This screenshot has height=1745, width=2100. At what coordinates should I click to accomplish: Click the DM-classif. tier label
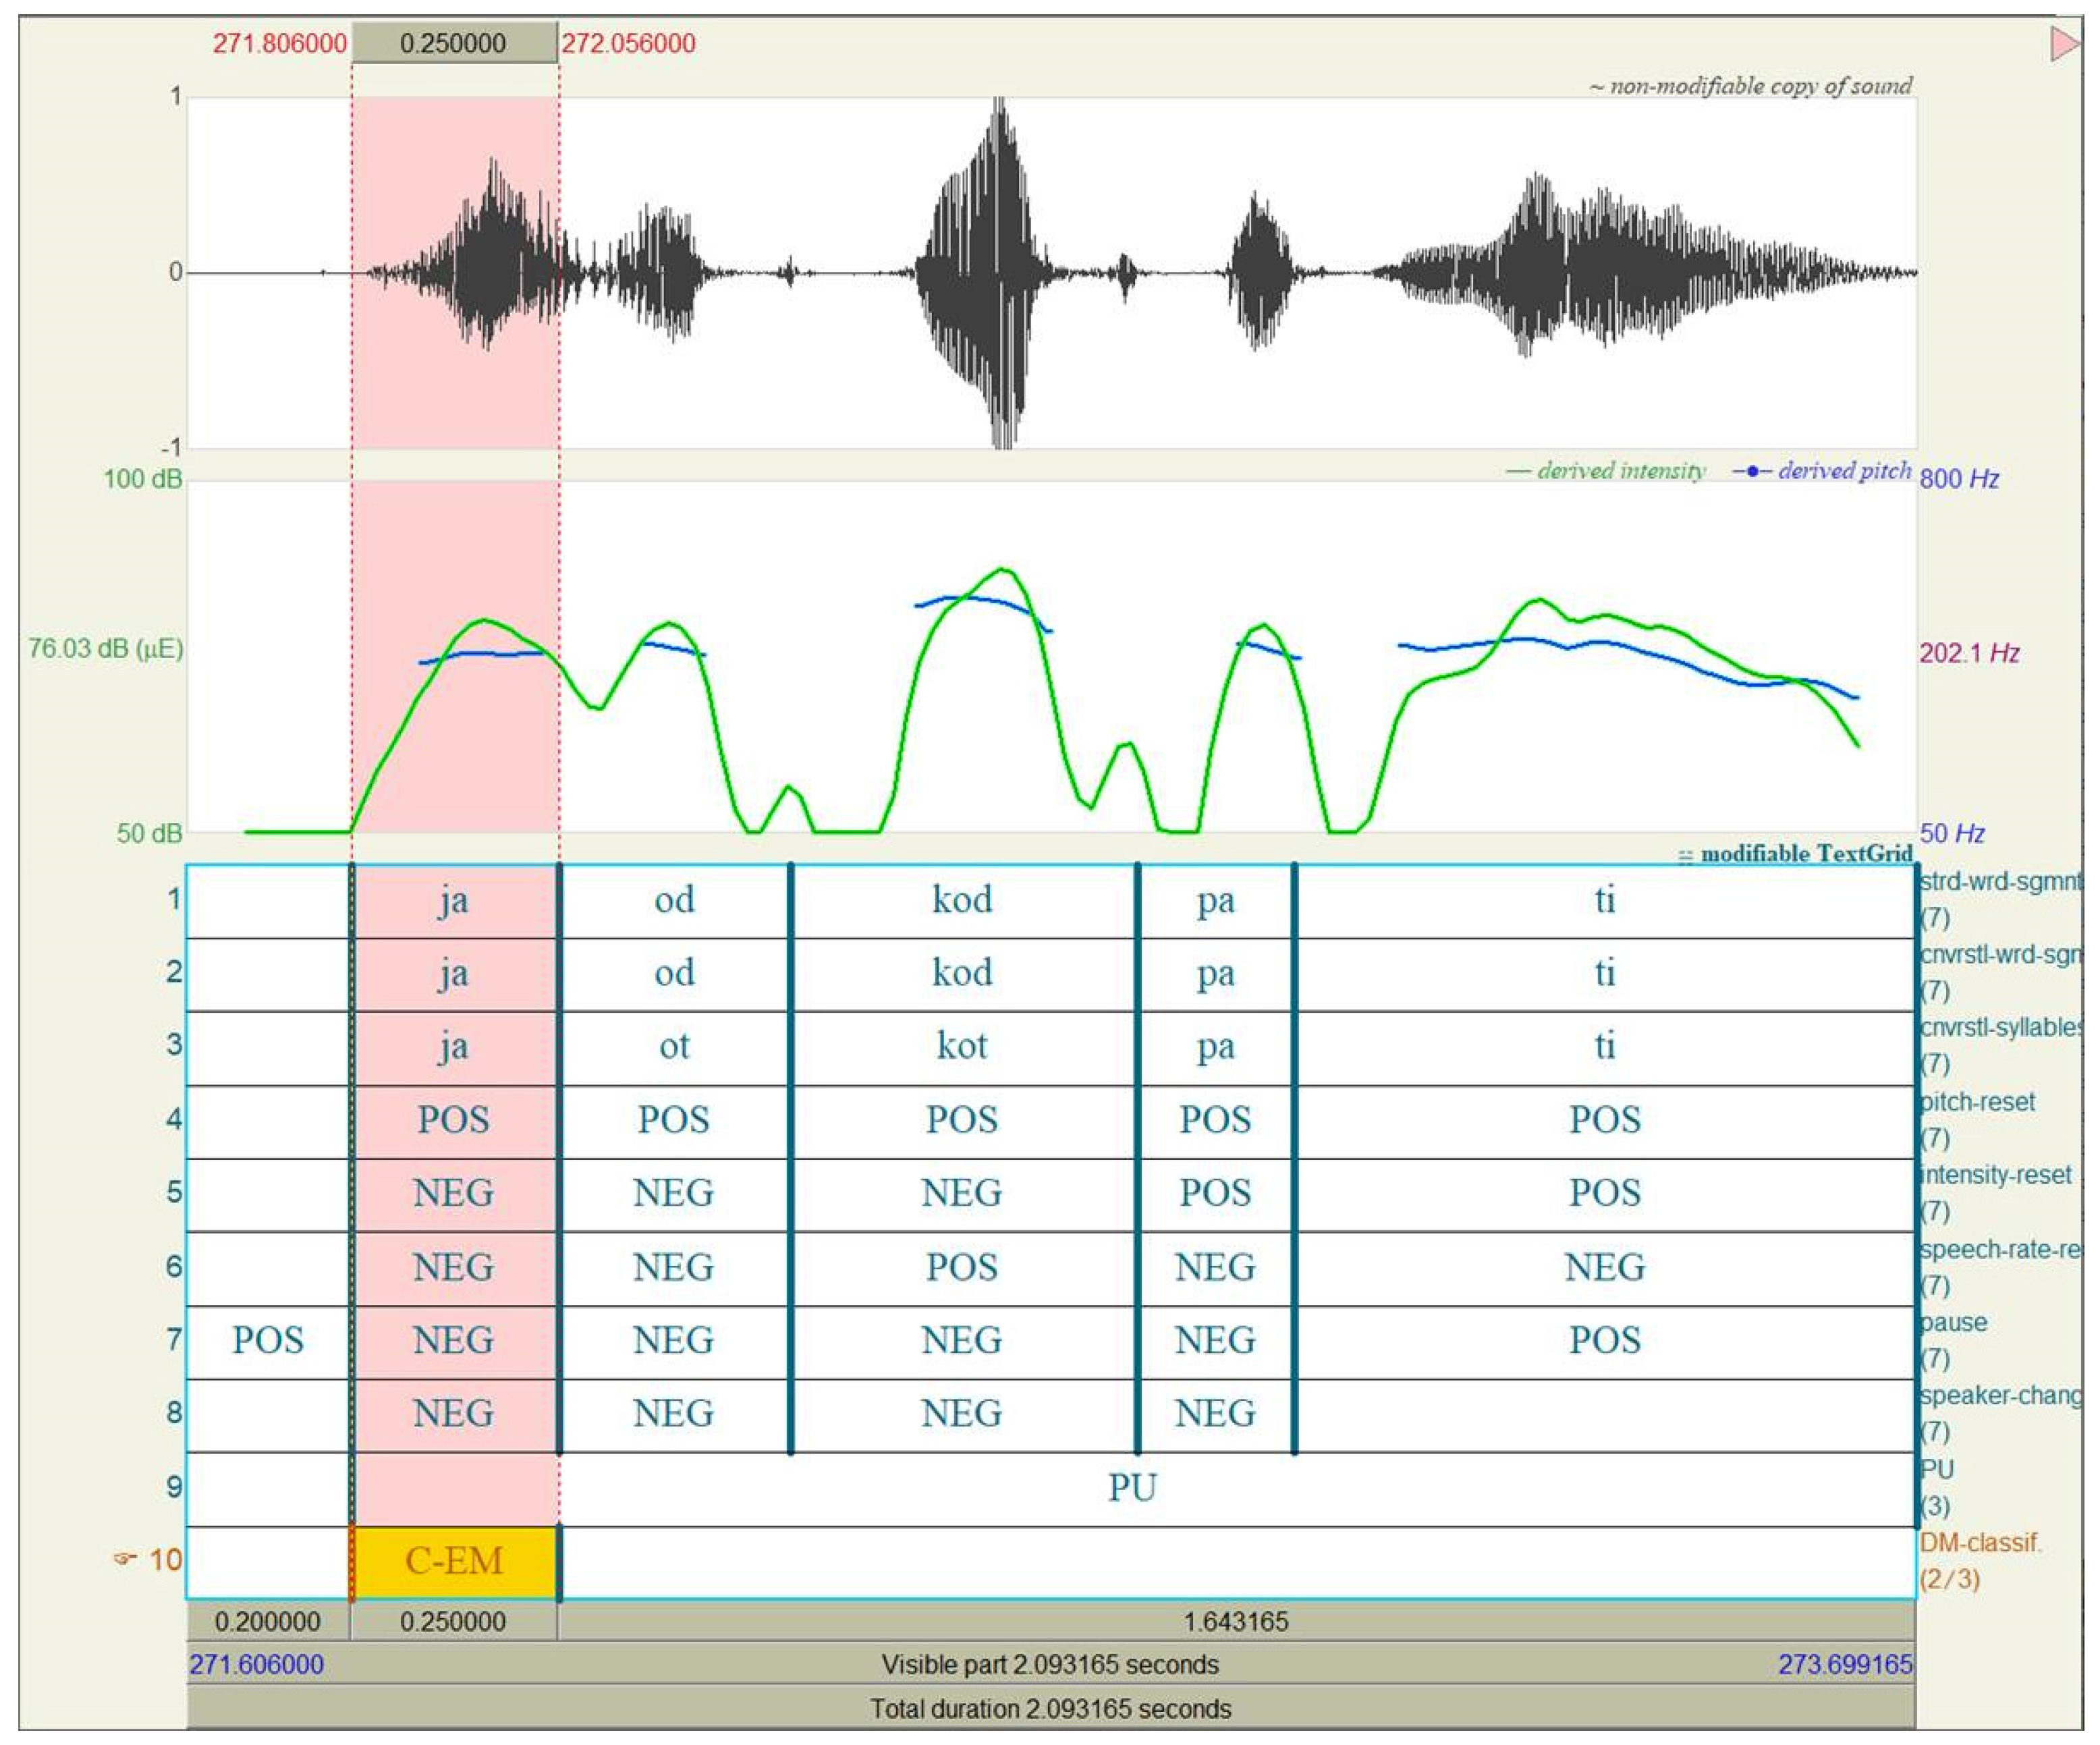(1980, 1543)
